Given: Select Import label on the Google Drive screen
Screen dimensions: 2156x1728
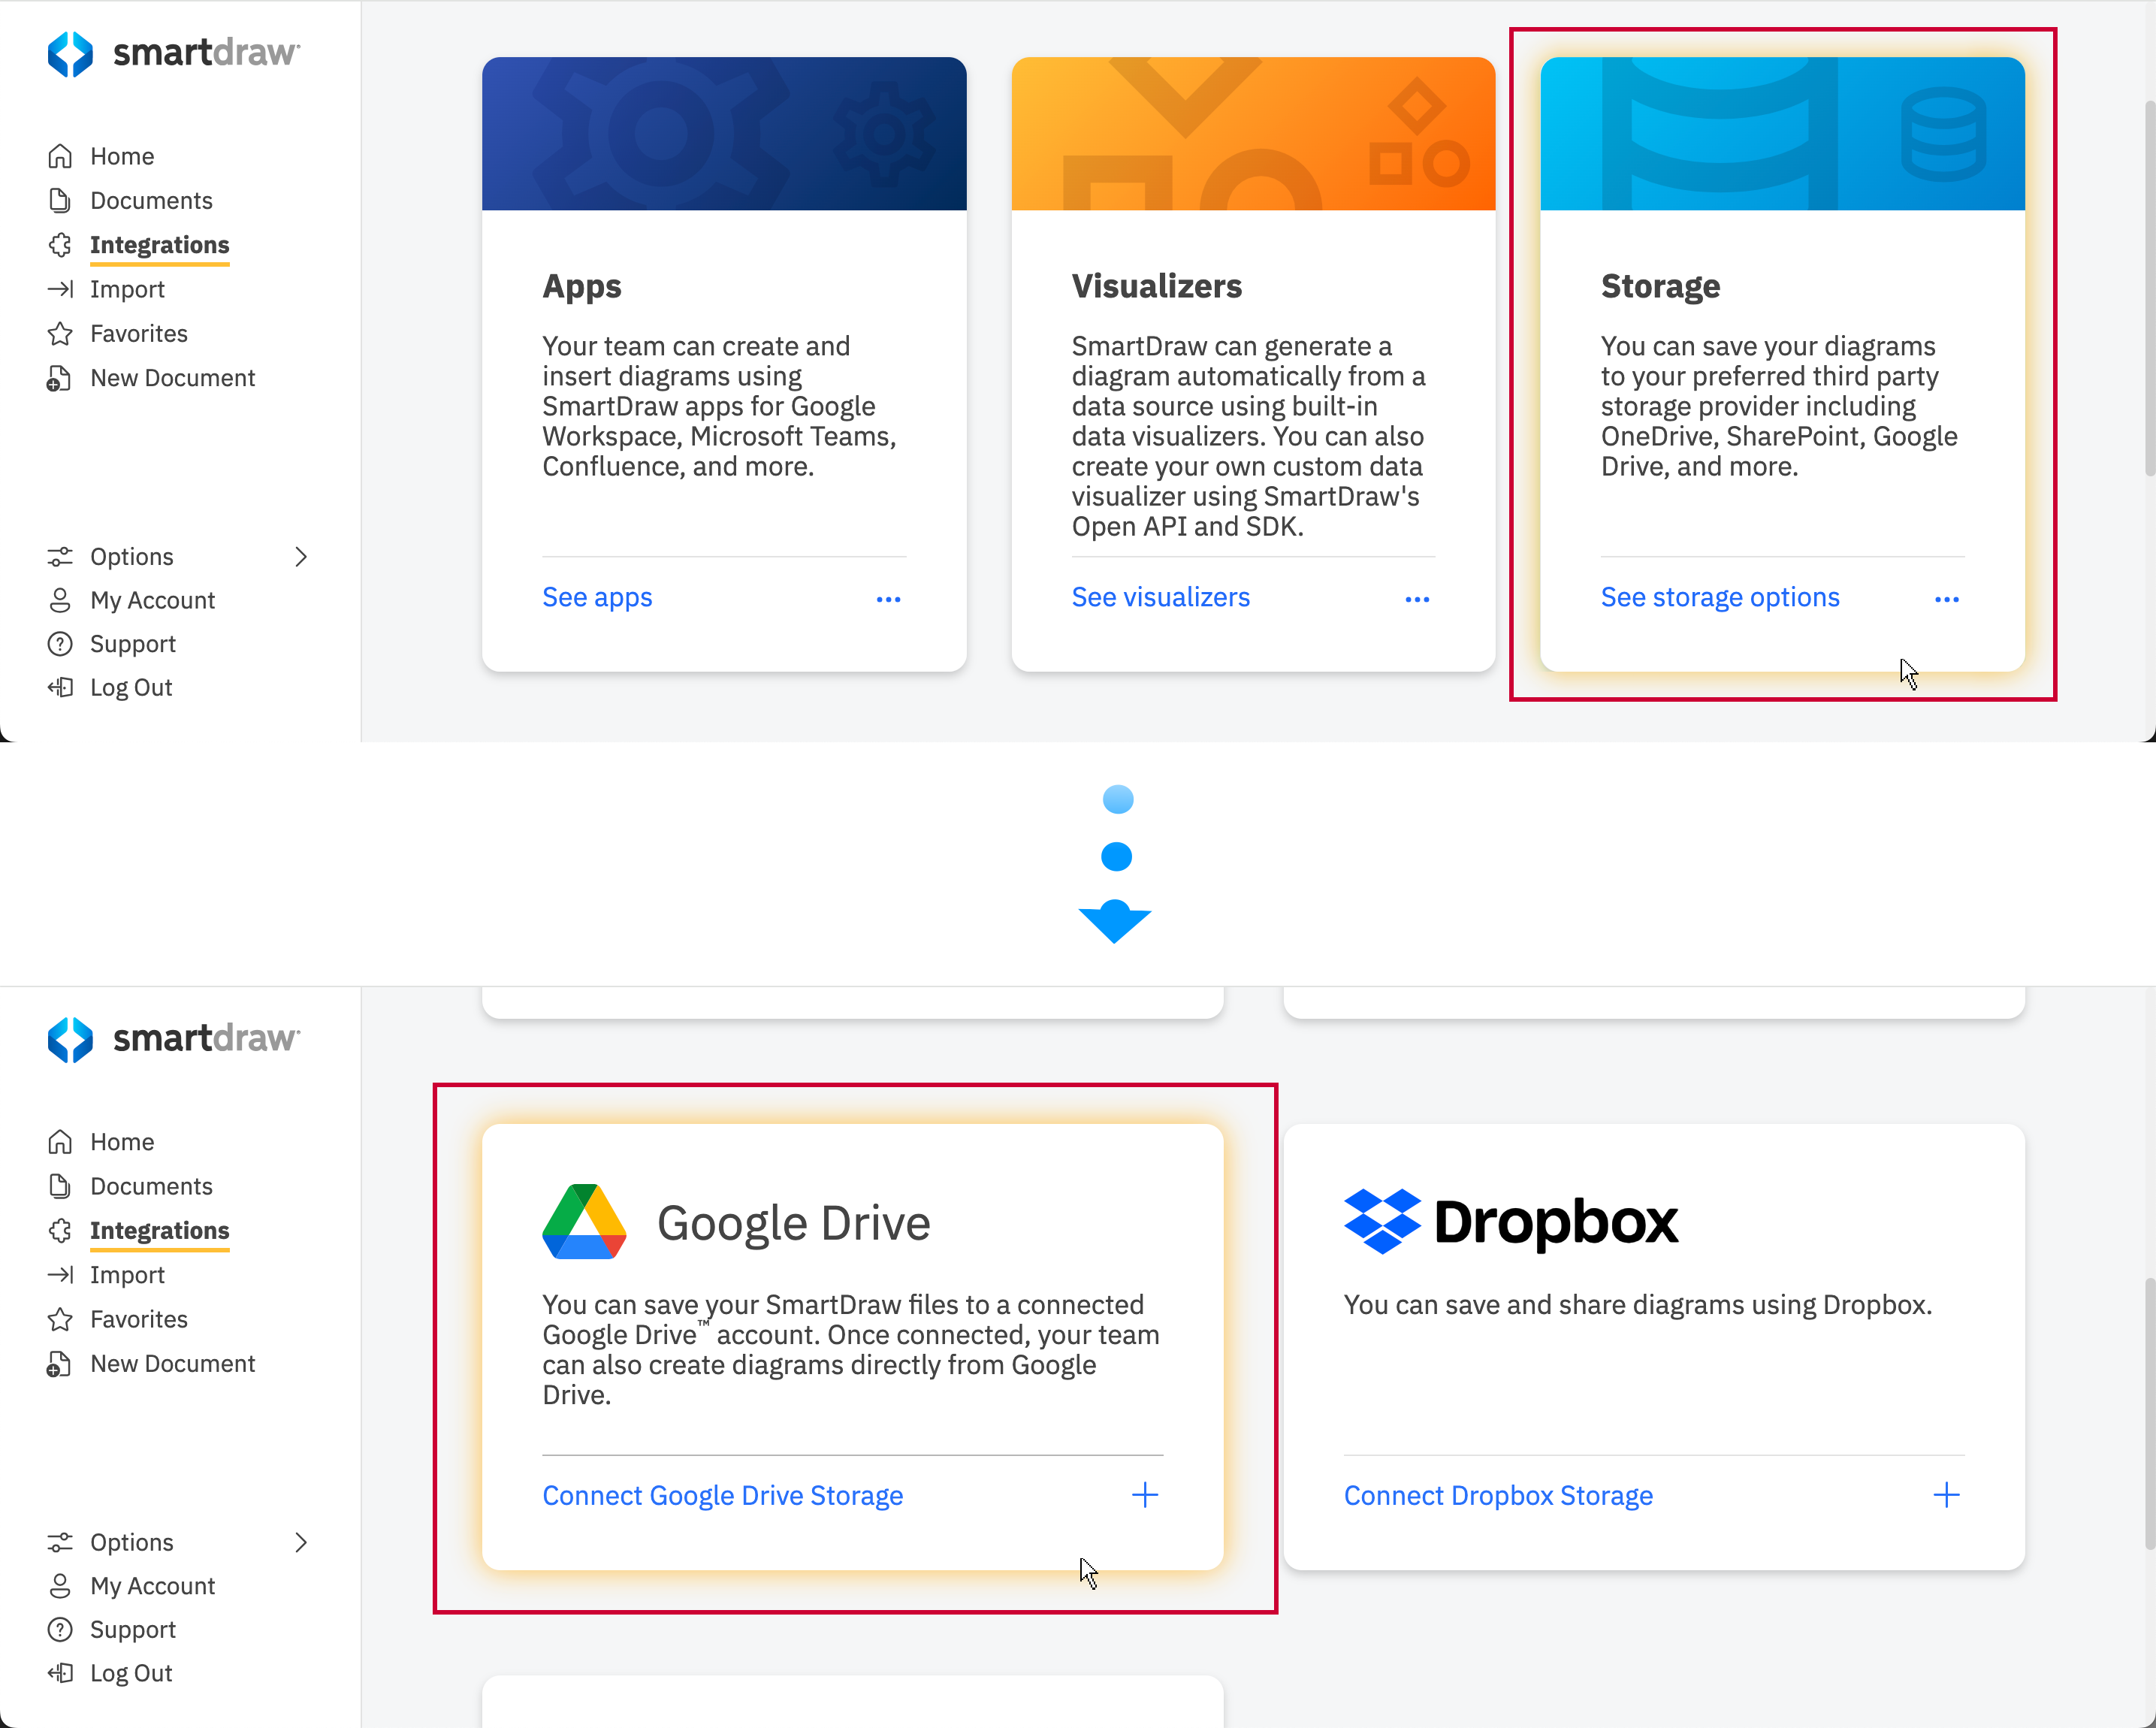Looking at the screenshot, I should point(127,1275).
